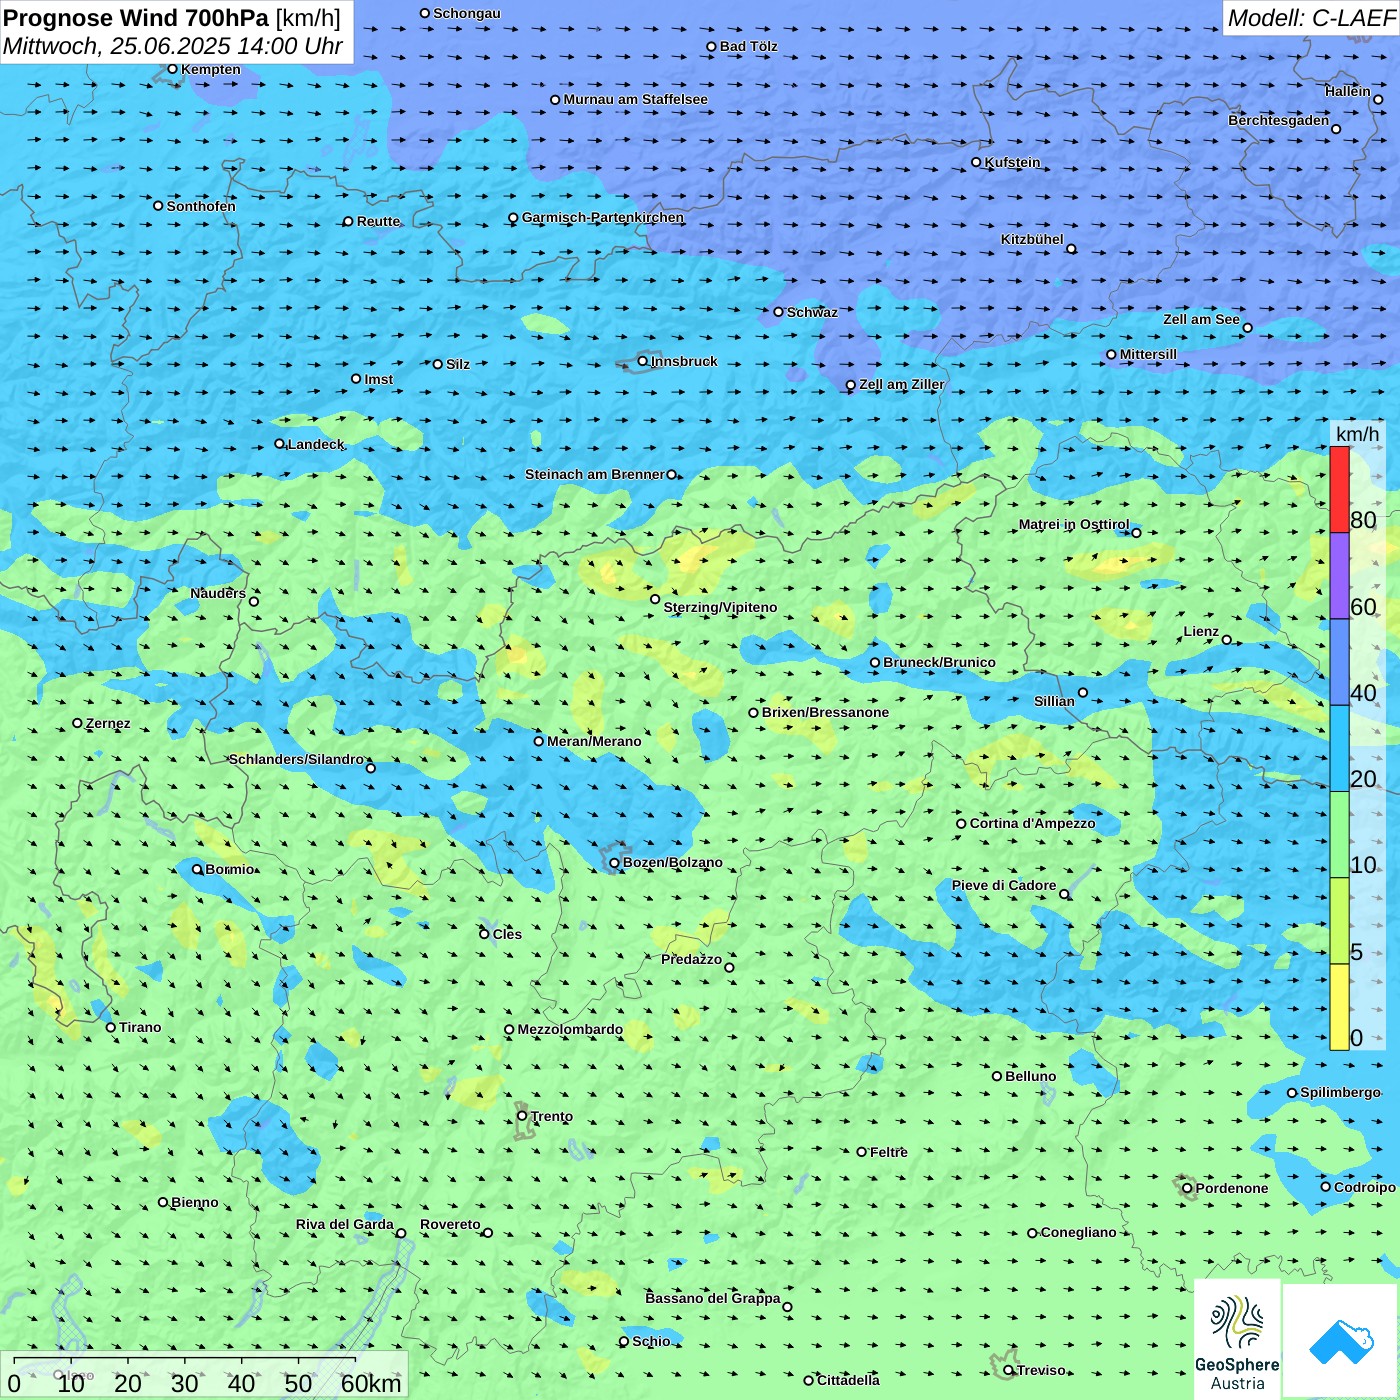Click the 'Sillian' label

pyautogui.click(x=1054, y=701)
